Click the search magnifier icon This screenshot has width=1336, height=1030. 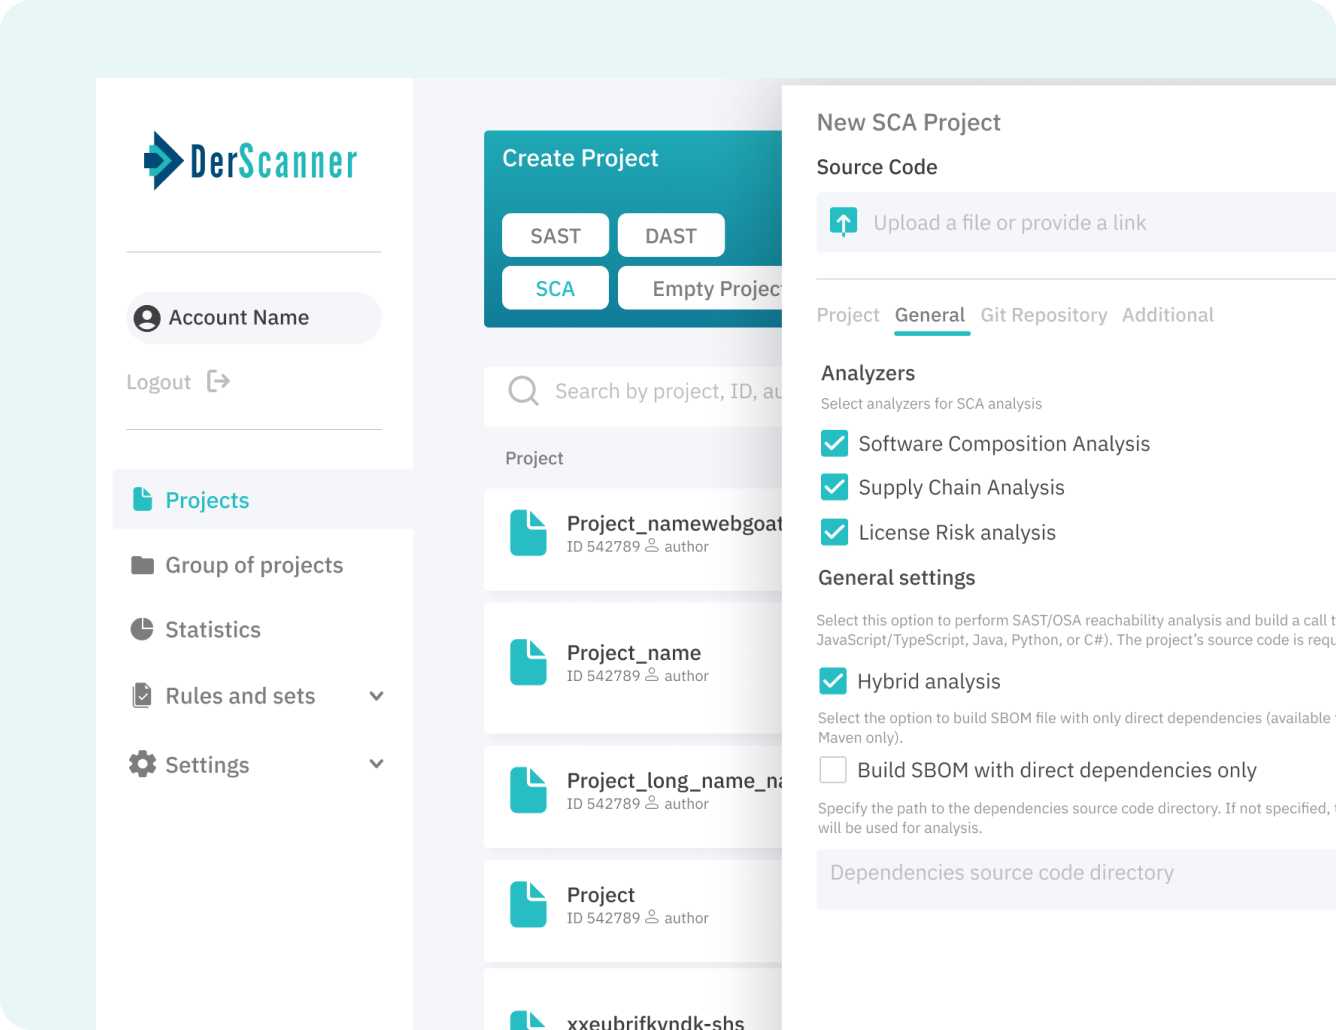[523, 390]
